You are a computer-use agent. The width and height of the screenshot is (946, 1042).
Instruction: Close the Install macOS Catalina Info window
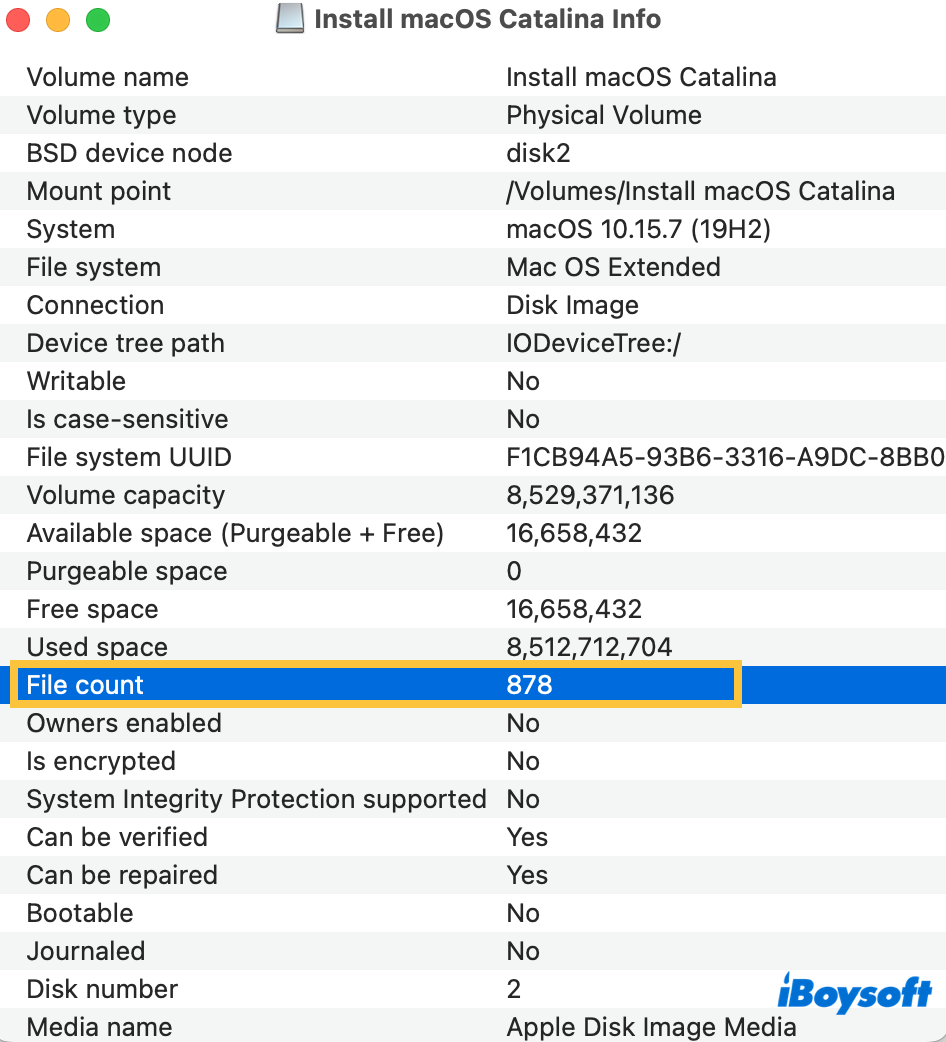click(x=19, y=19)
